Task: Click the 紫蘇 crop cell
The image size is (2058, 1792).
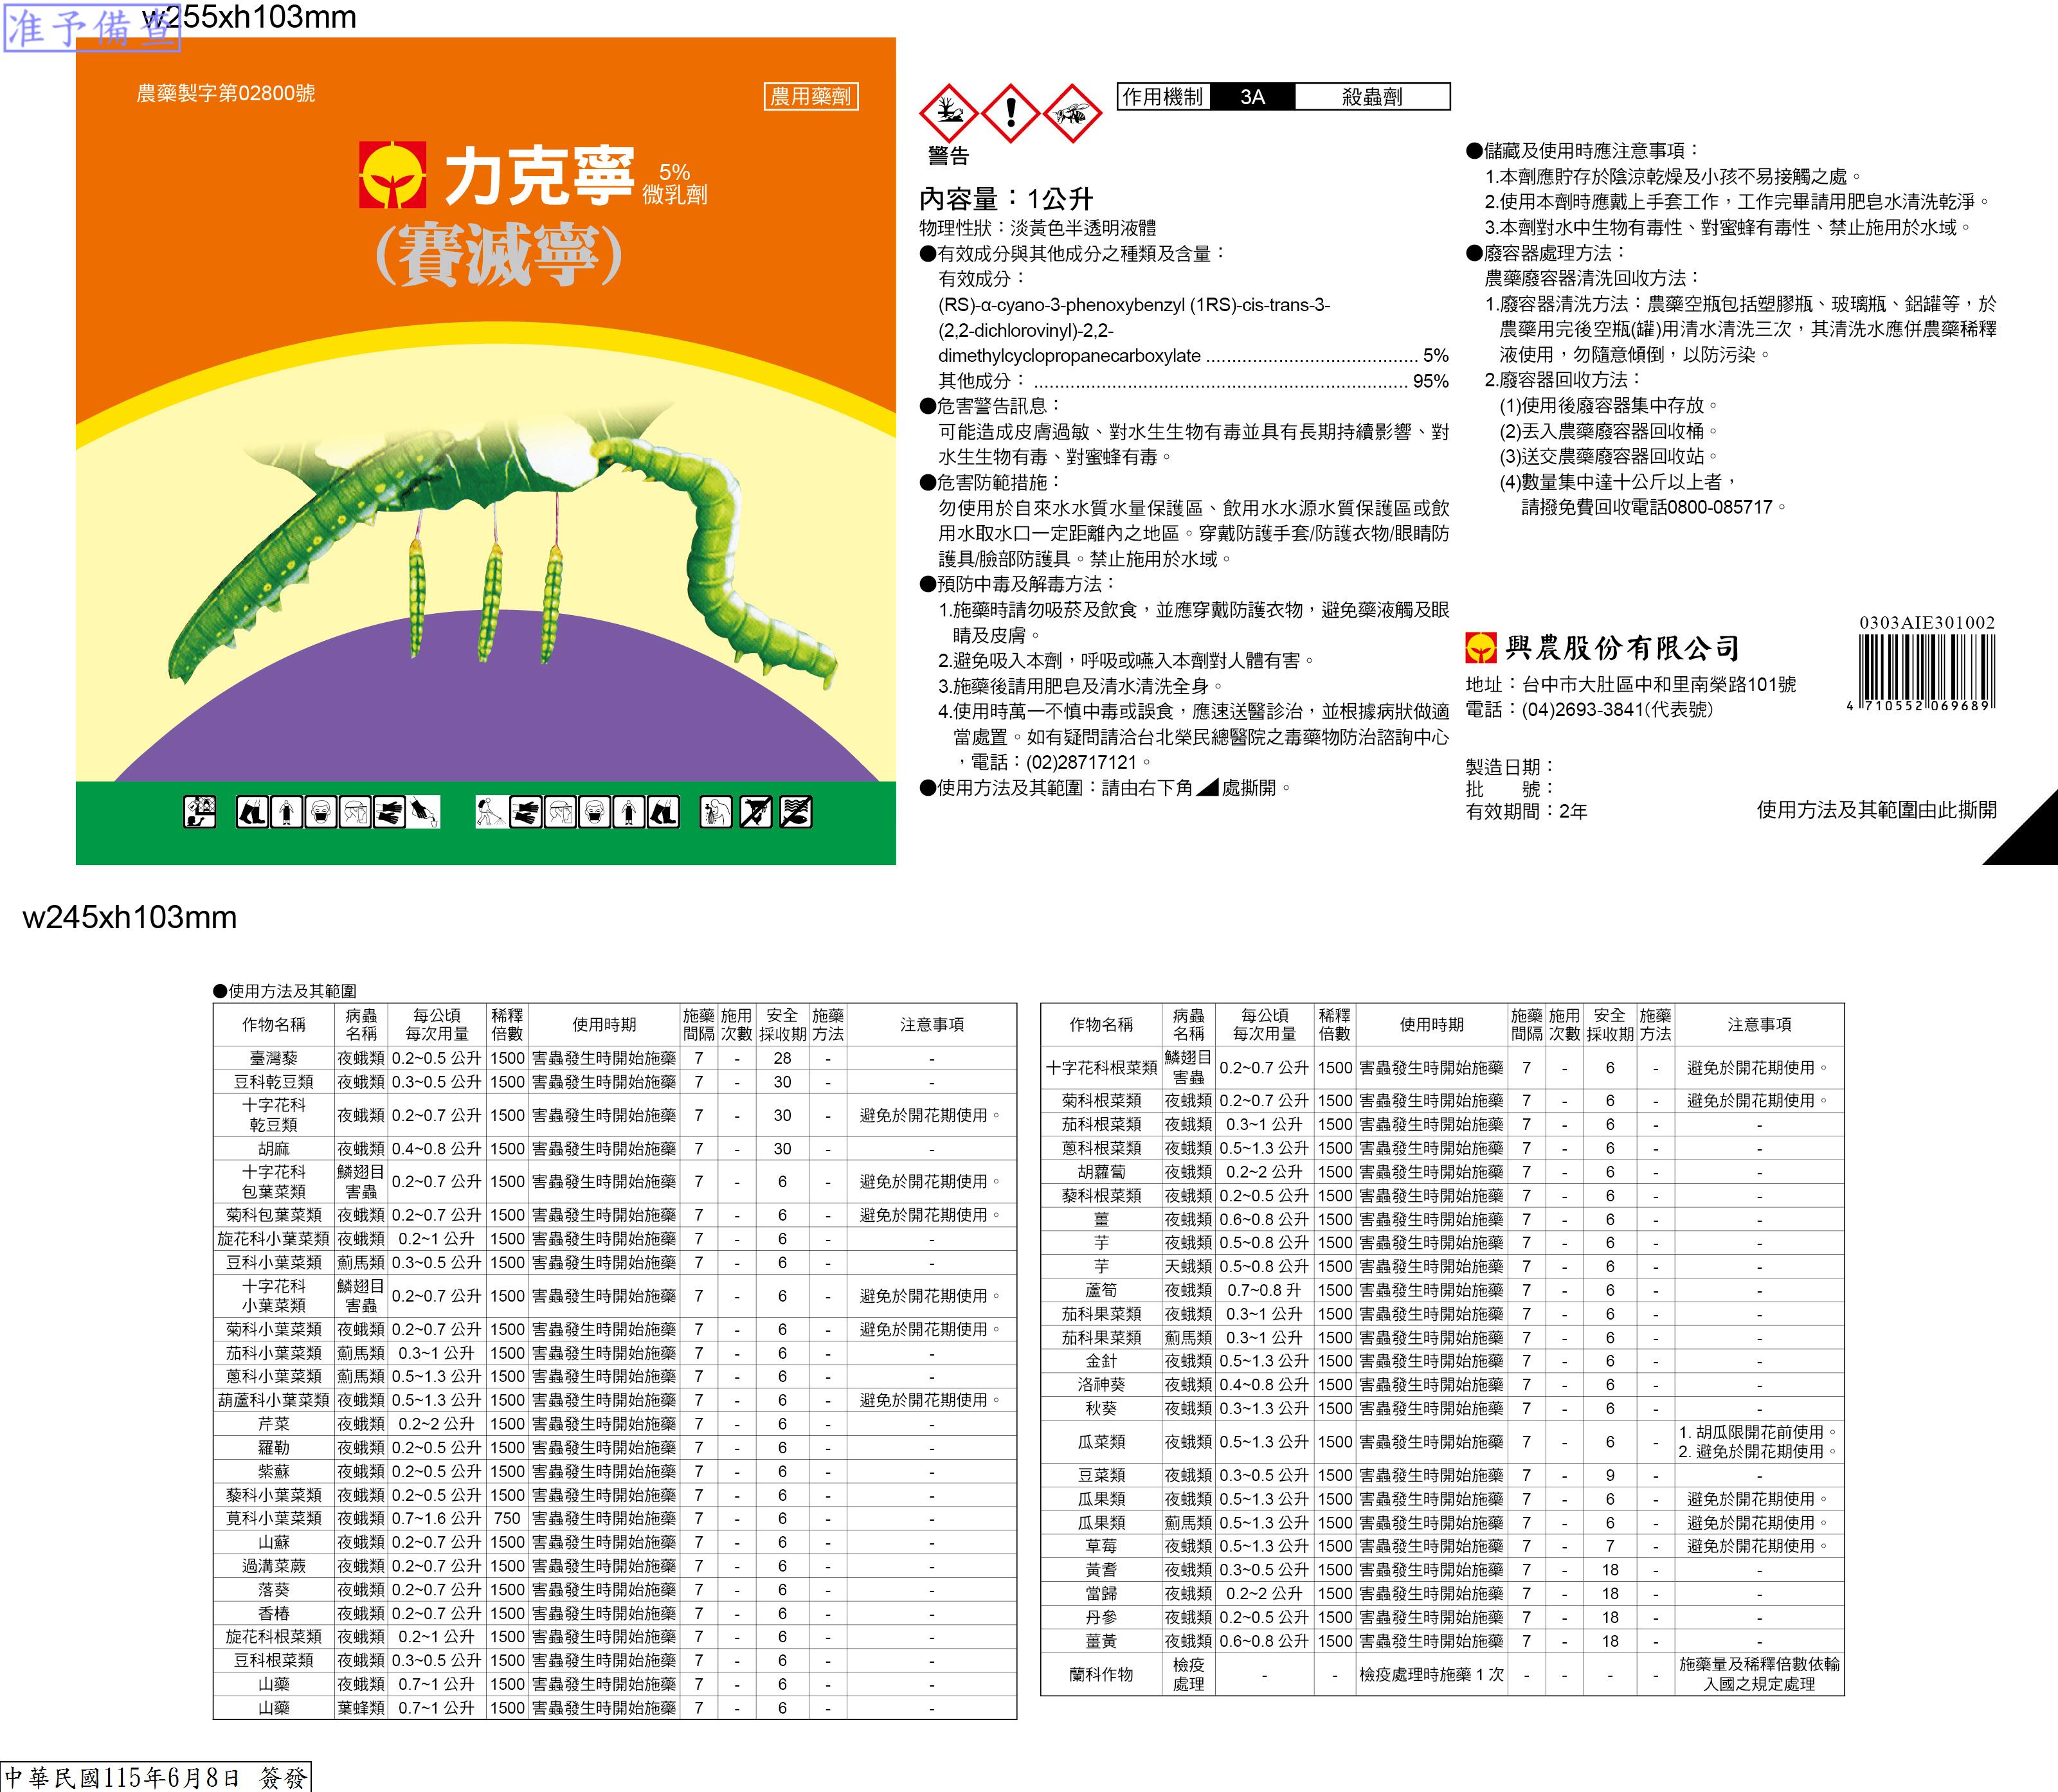Action: pos(274,1472)
